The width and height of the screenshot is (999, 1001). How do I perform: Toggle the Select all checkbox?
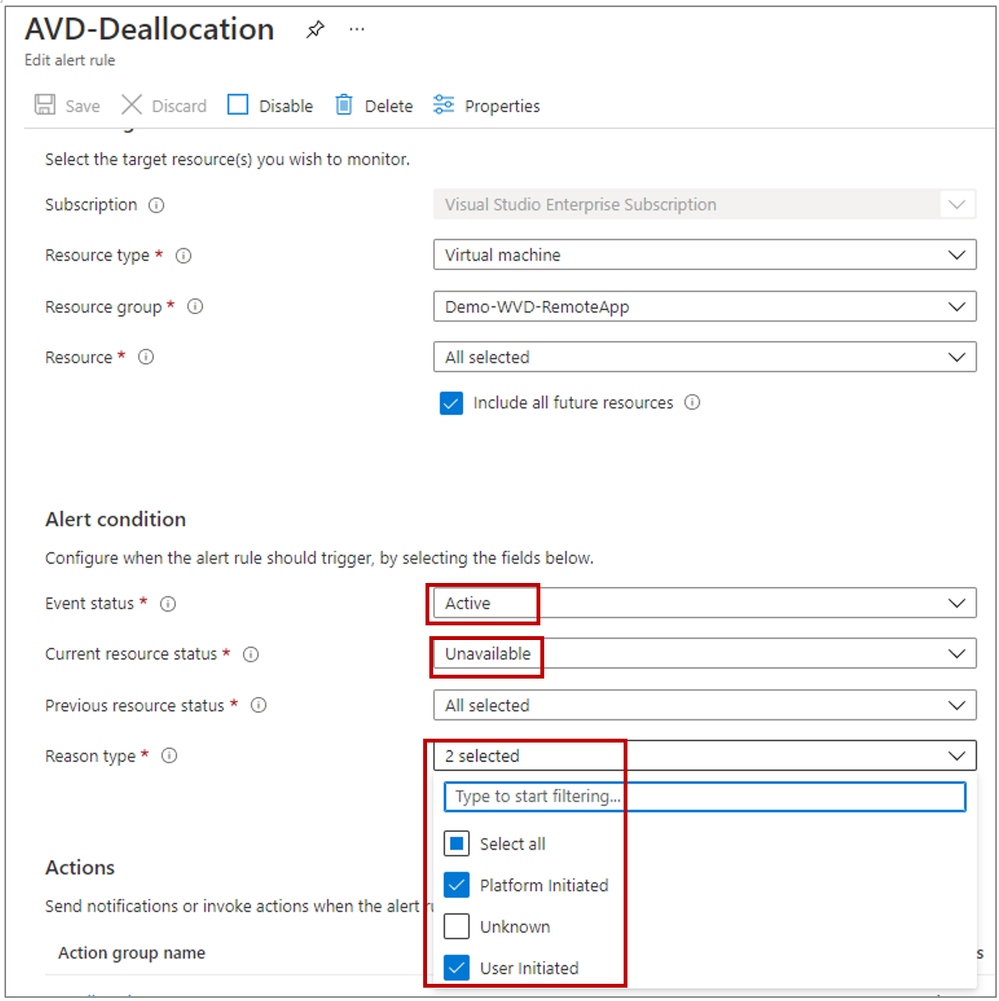pyautogui.click(x=456, y=843)
